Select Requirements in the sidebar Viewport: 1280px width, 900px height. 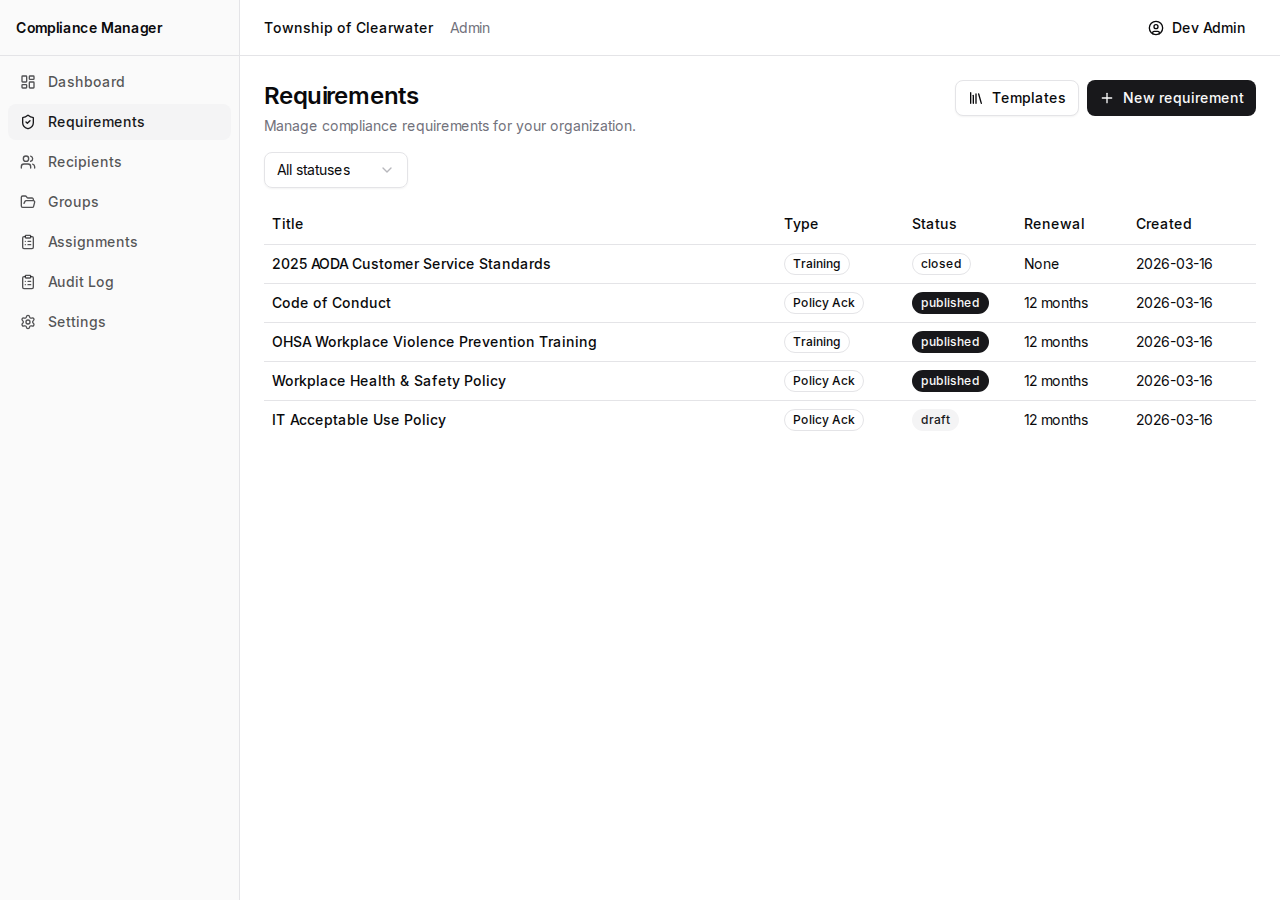120,122
